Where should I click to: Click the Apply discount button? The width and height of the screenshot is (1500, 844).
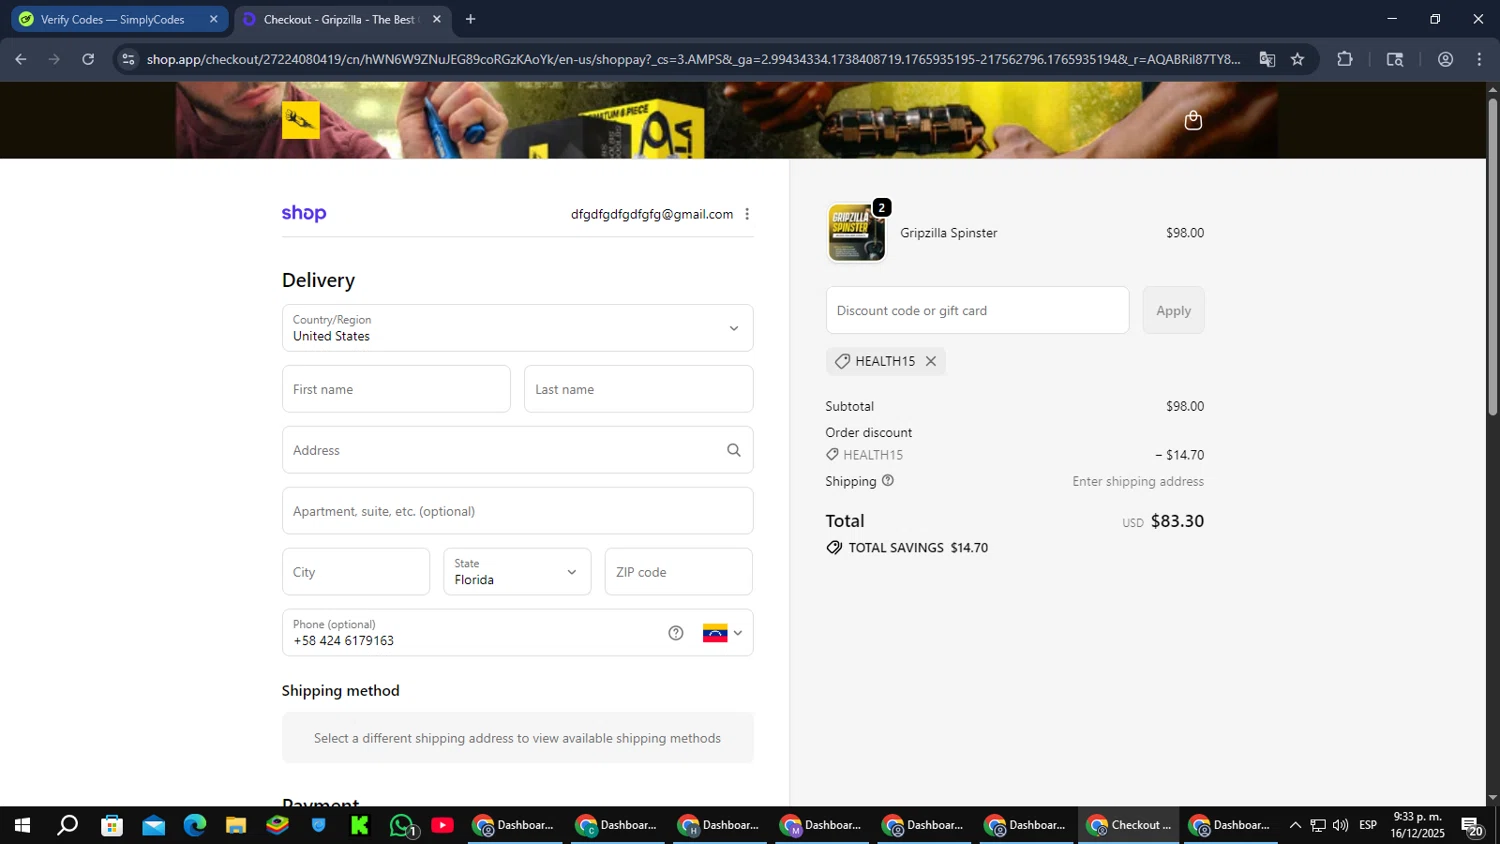coord(1173,310)
